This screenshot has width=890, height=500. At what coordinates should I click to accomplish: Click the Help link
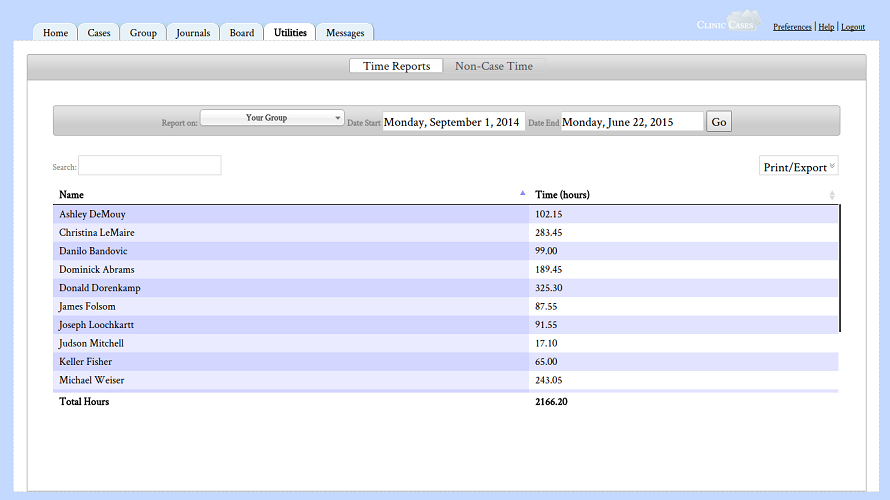click(x=826, y=27)
